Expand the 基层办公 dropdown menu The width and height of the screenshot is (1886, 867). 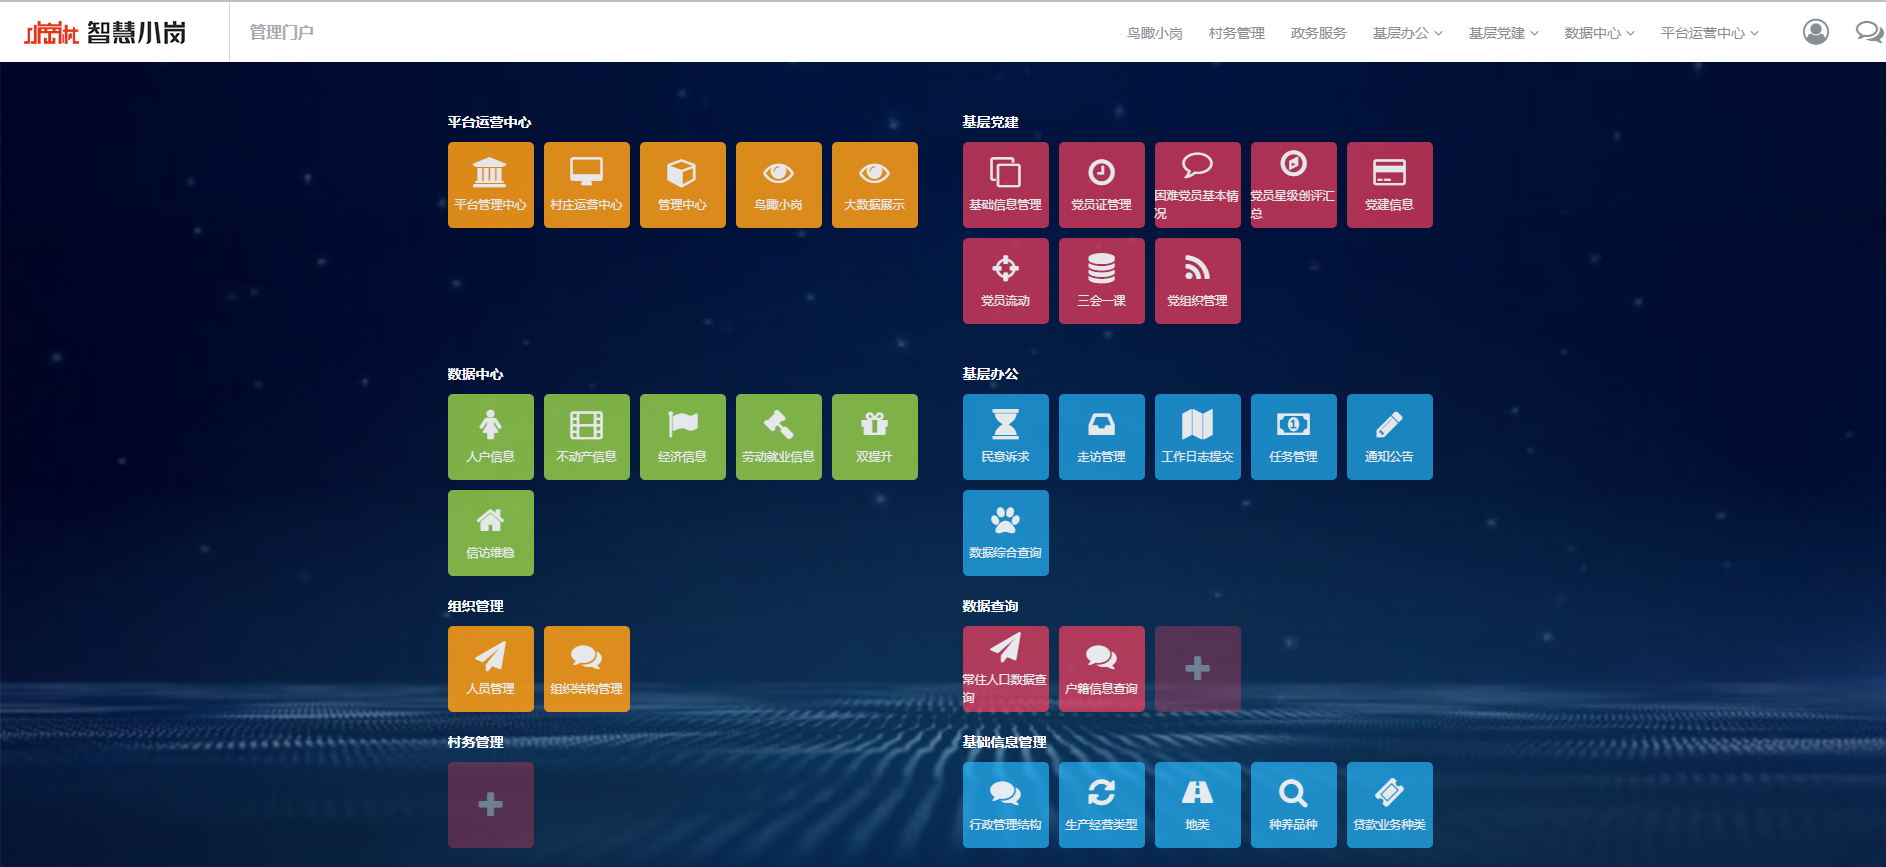point(1407,33)
